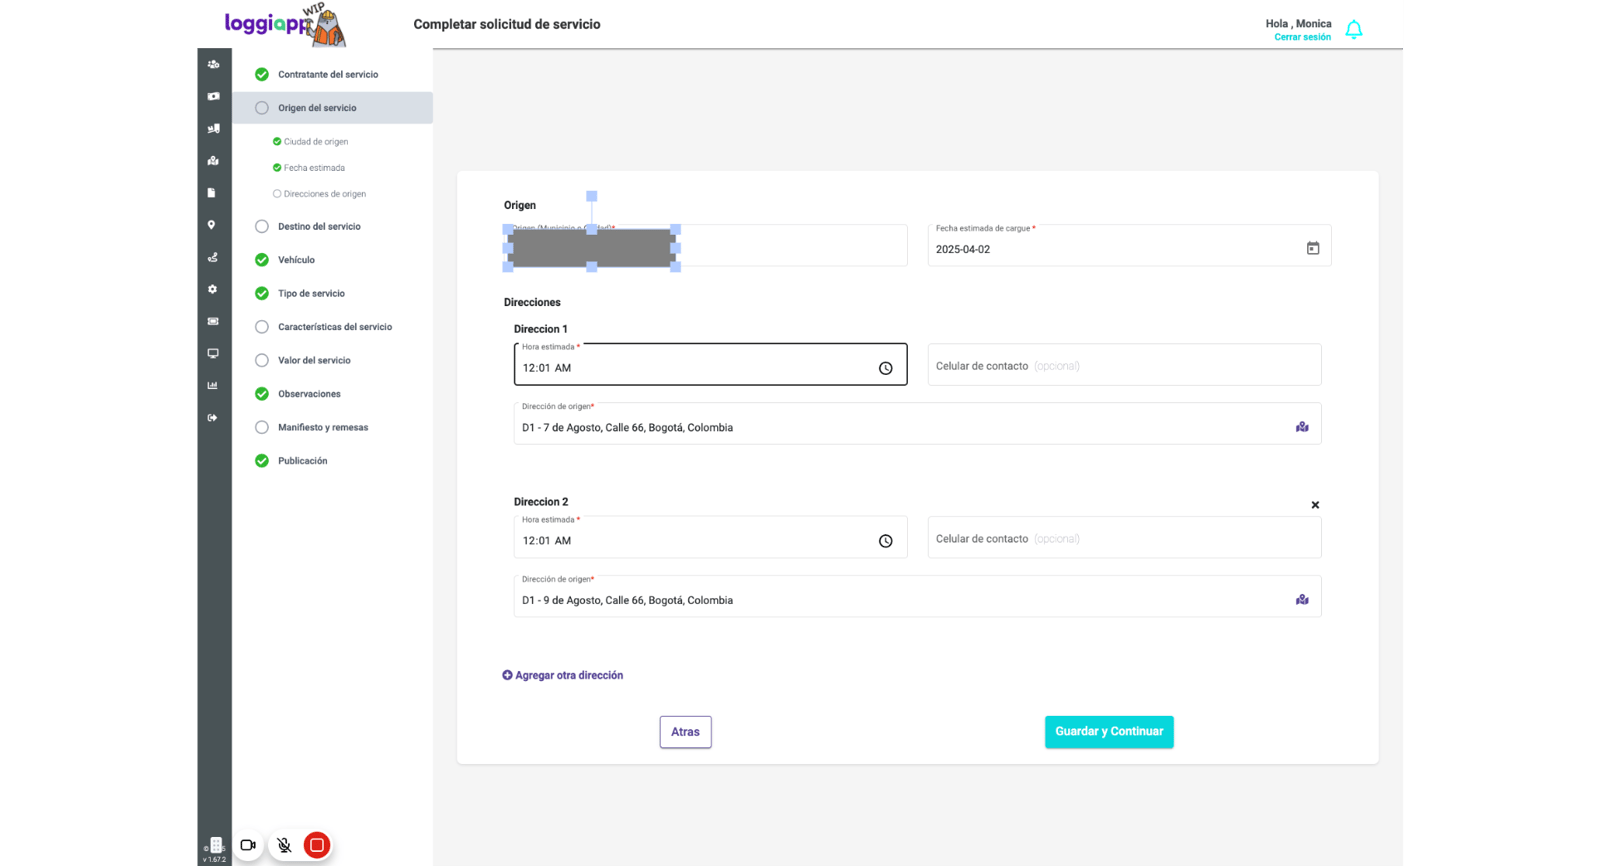This screenshot has height=866, width=1600.
Task: Open the truck loading icon in sidebar
Action: click(213, 128)
